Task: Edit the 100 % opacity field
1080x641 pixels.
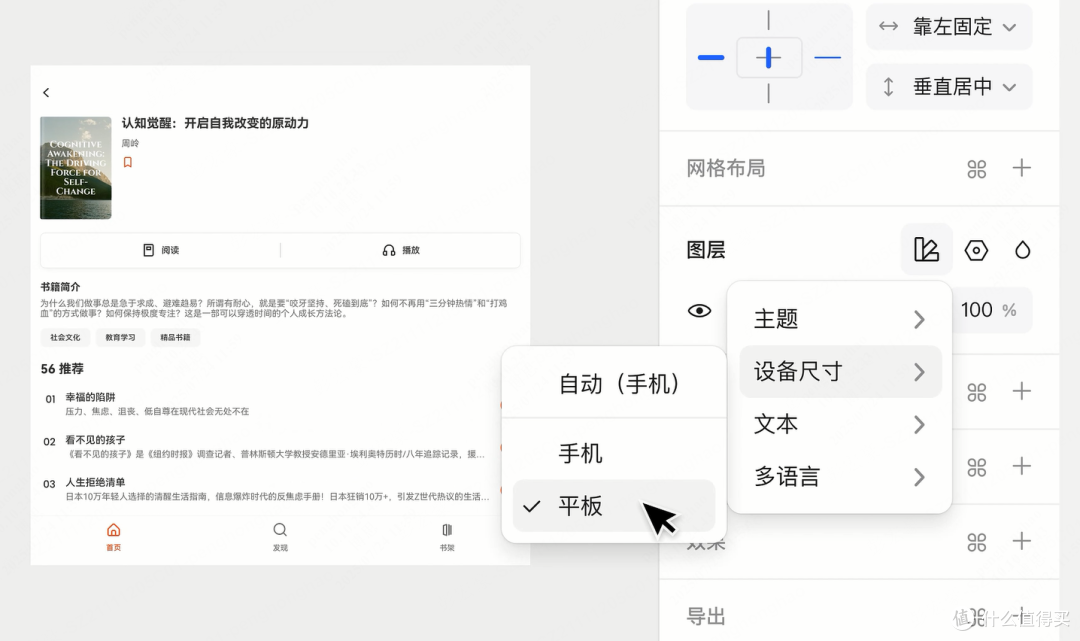Action: click(992, 310)
